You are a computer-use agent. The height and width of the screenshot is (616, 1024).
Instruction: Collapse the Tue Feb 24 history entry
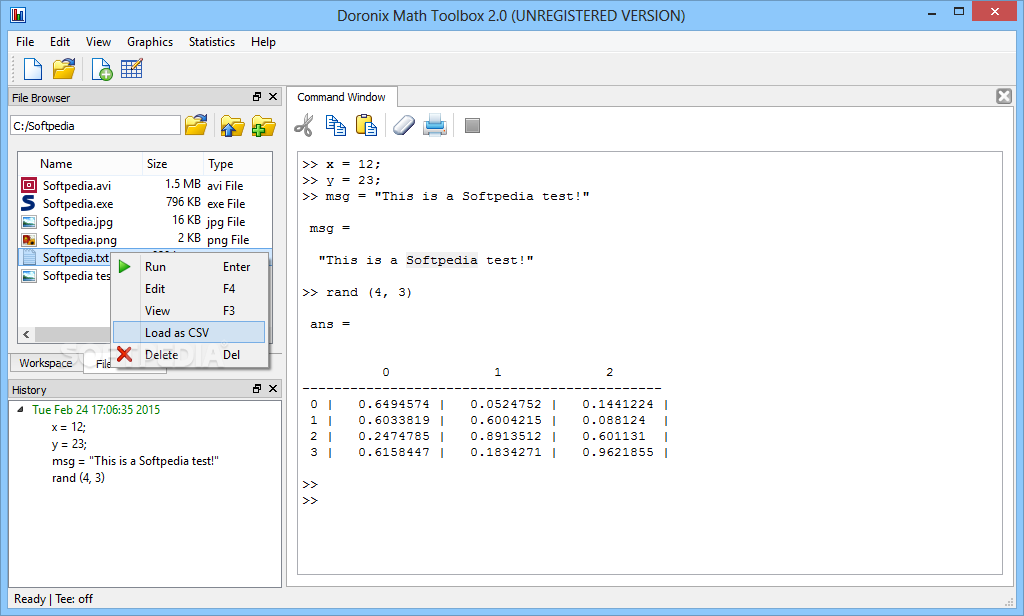20,410
